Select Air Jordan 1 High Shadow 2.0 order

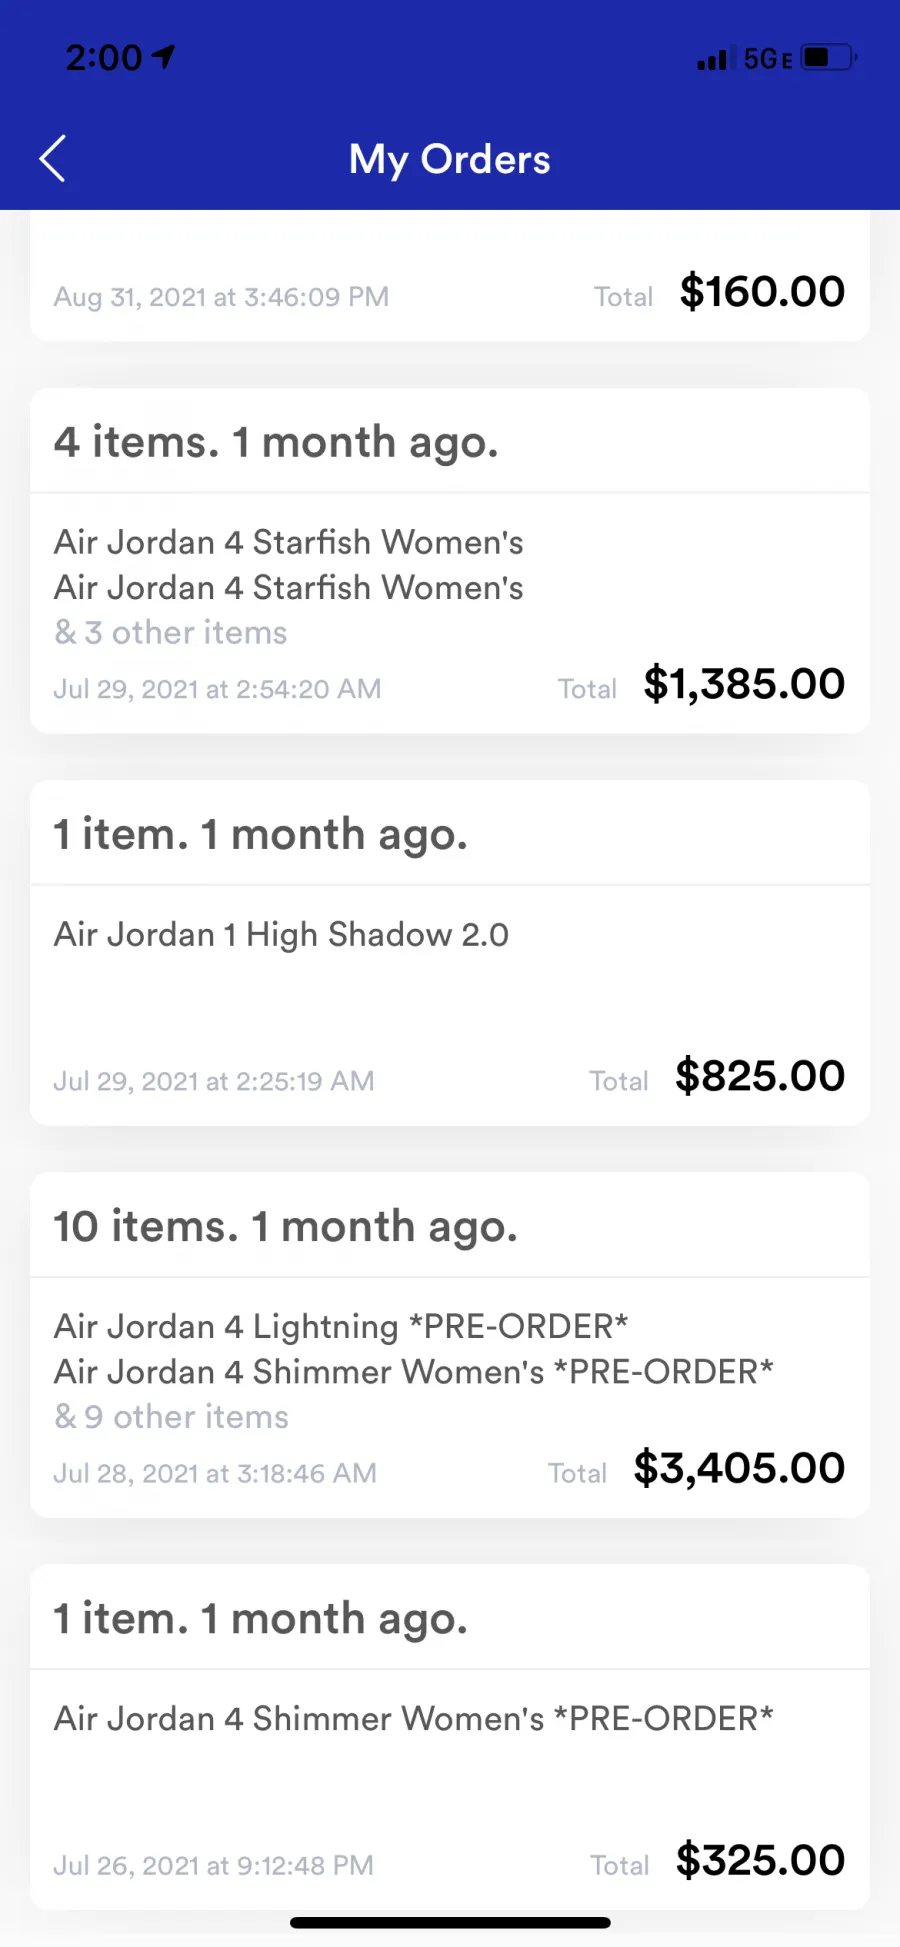281,935
